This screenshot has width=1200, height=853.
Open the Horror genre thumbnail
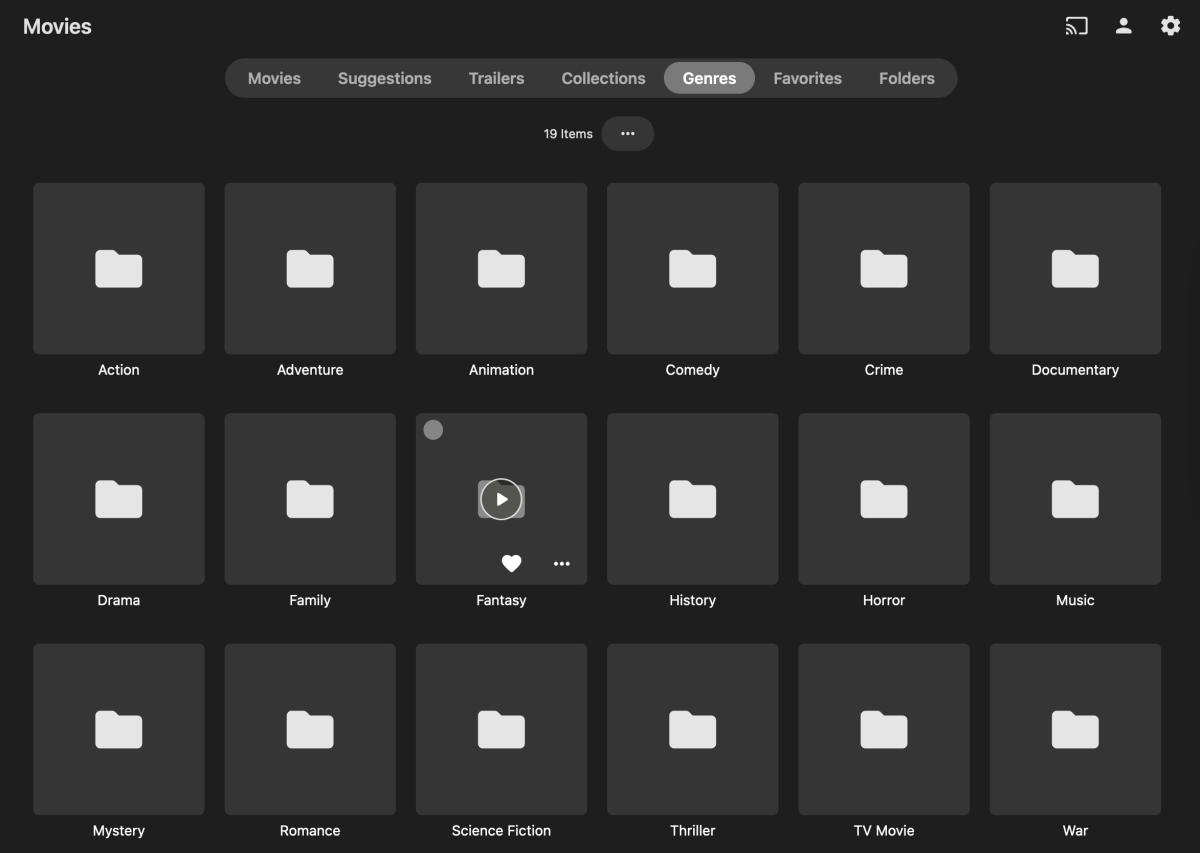pos(883,499)
